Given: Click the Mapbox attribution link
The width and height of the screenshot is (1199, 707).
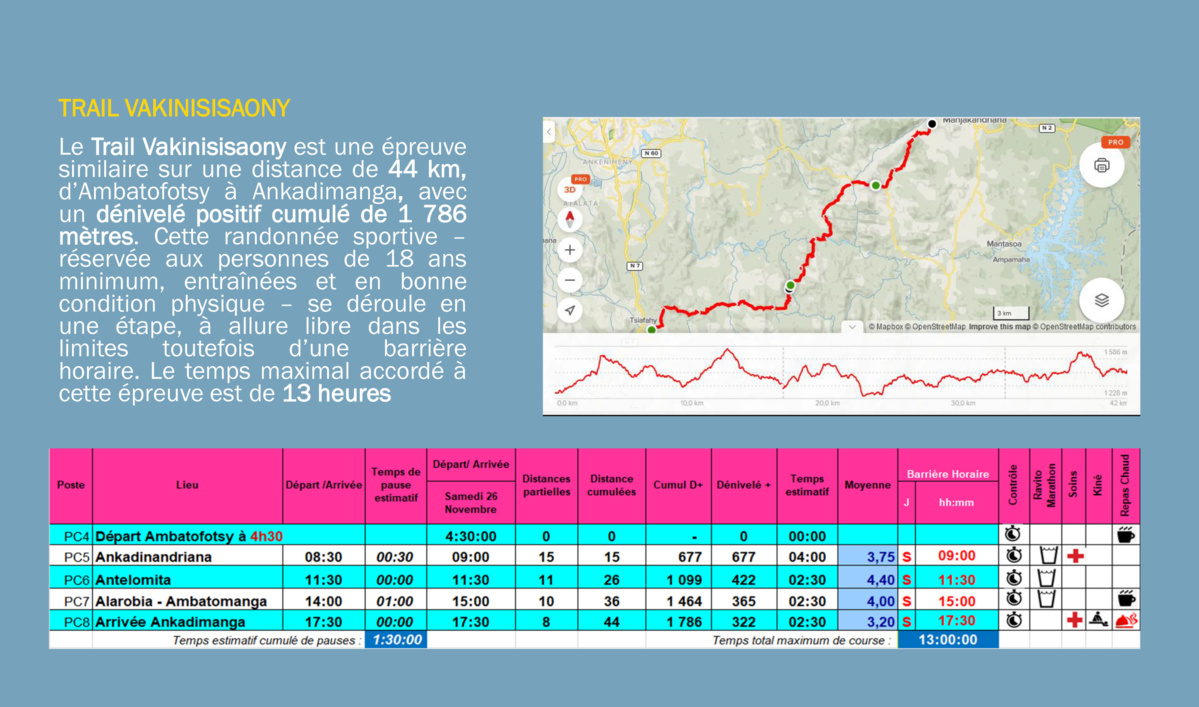Looking at the screenshot, I should coord(886,327).
